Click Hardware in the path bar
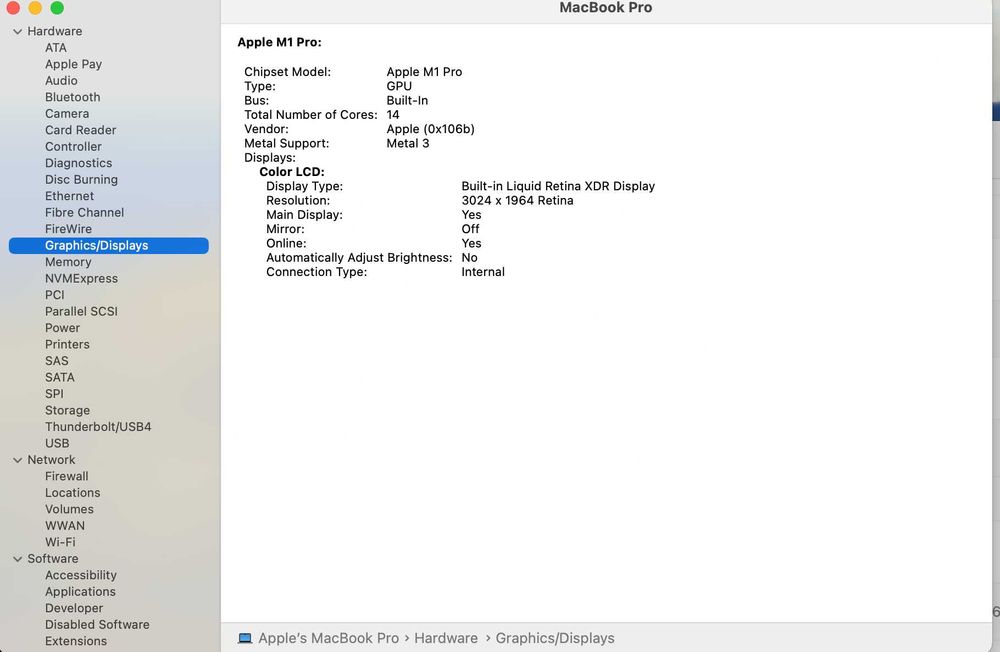1000x652 pixels. click(x=446, y=638)
